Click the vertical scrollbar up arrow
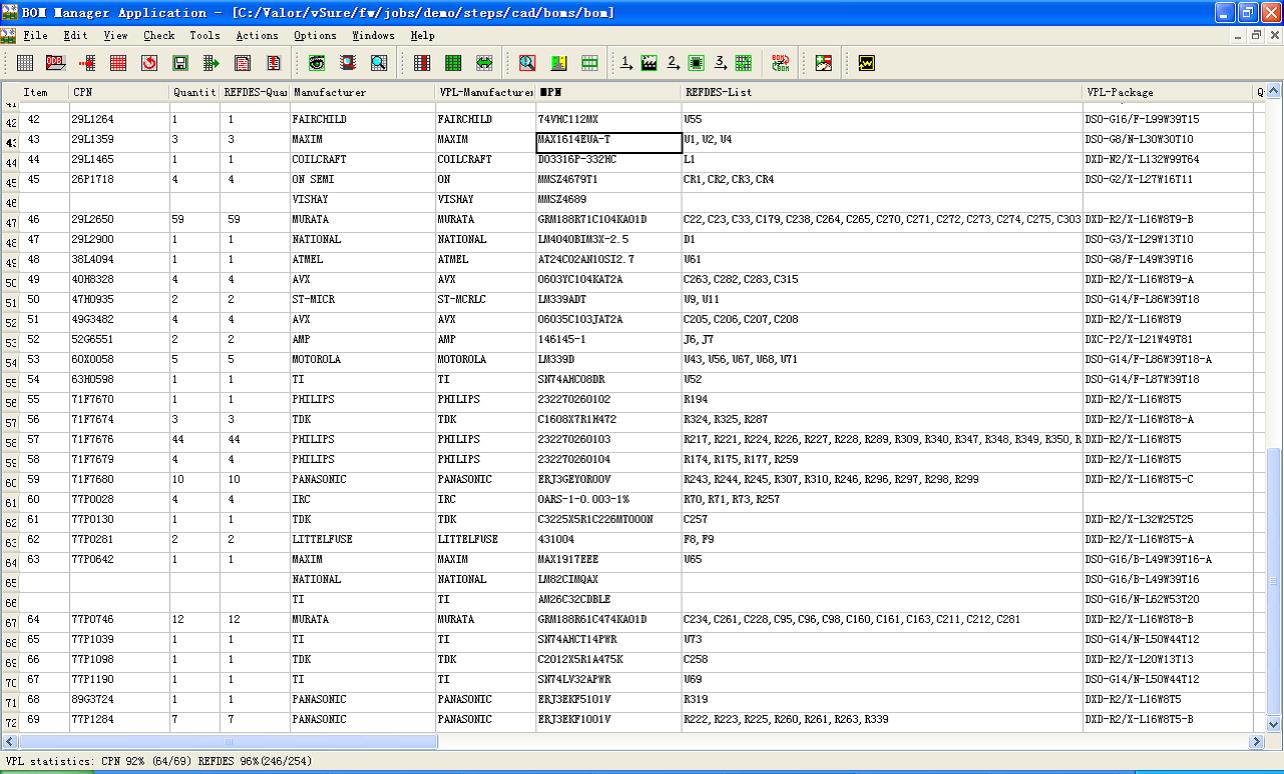 (1274, 92)
